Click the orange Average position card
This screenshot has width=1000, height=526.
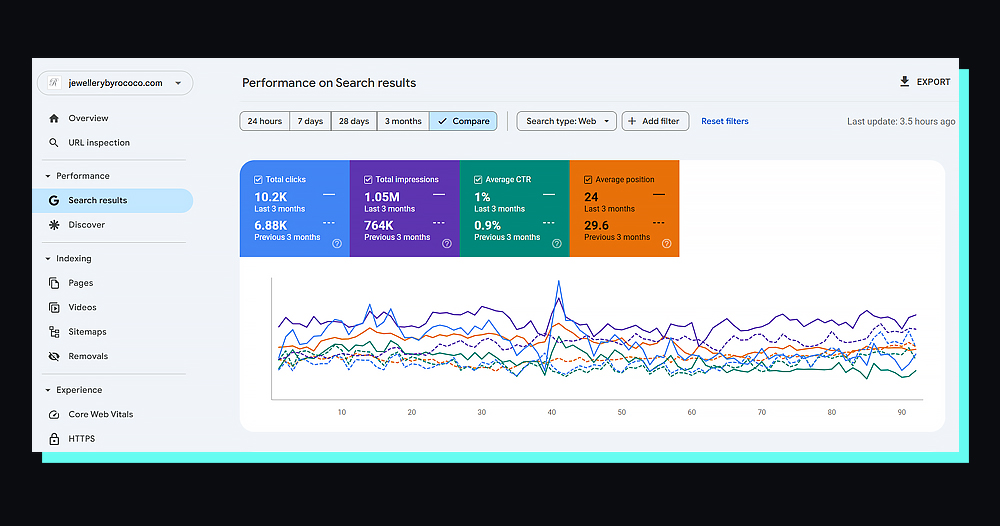pyautogui.click(x=624, y=208)
